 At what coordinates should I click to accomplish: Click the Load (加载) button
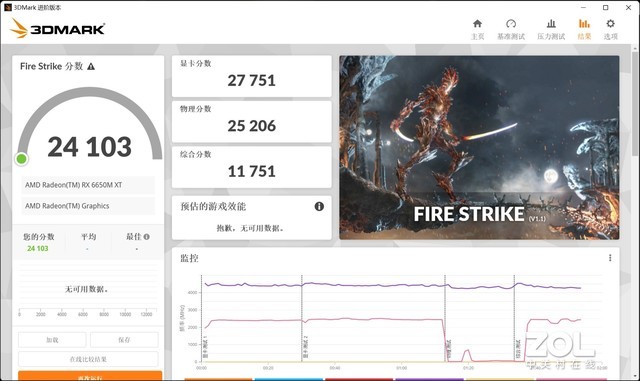[x=52, y=340]
